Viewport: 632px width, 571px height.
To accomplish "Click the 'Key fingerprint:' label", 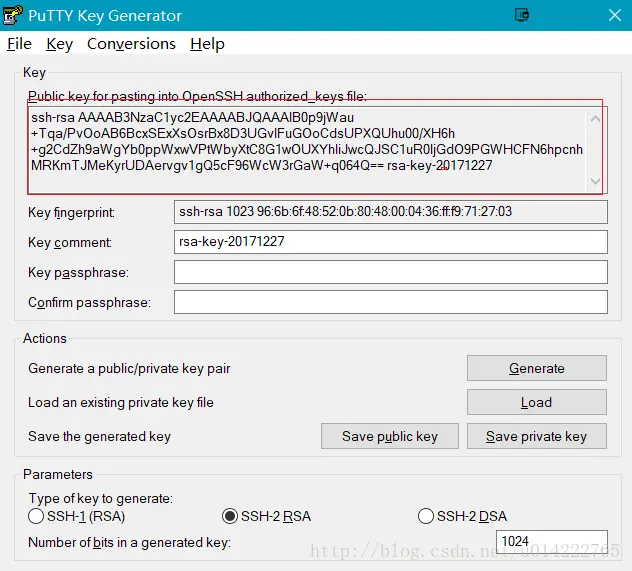I will pyautogui.click(x=71, y=212).
